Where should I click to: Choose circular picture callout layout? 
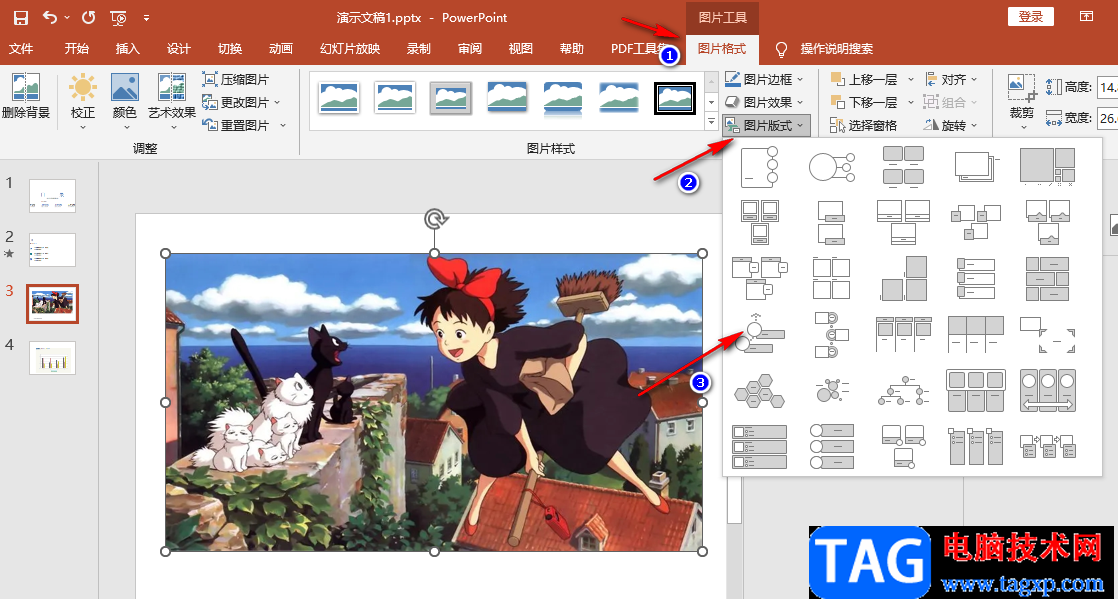[832, 168]
